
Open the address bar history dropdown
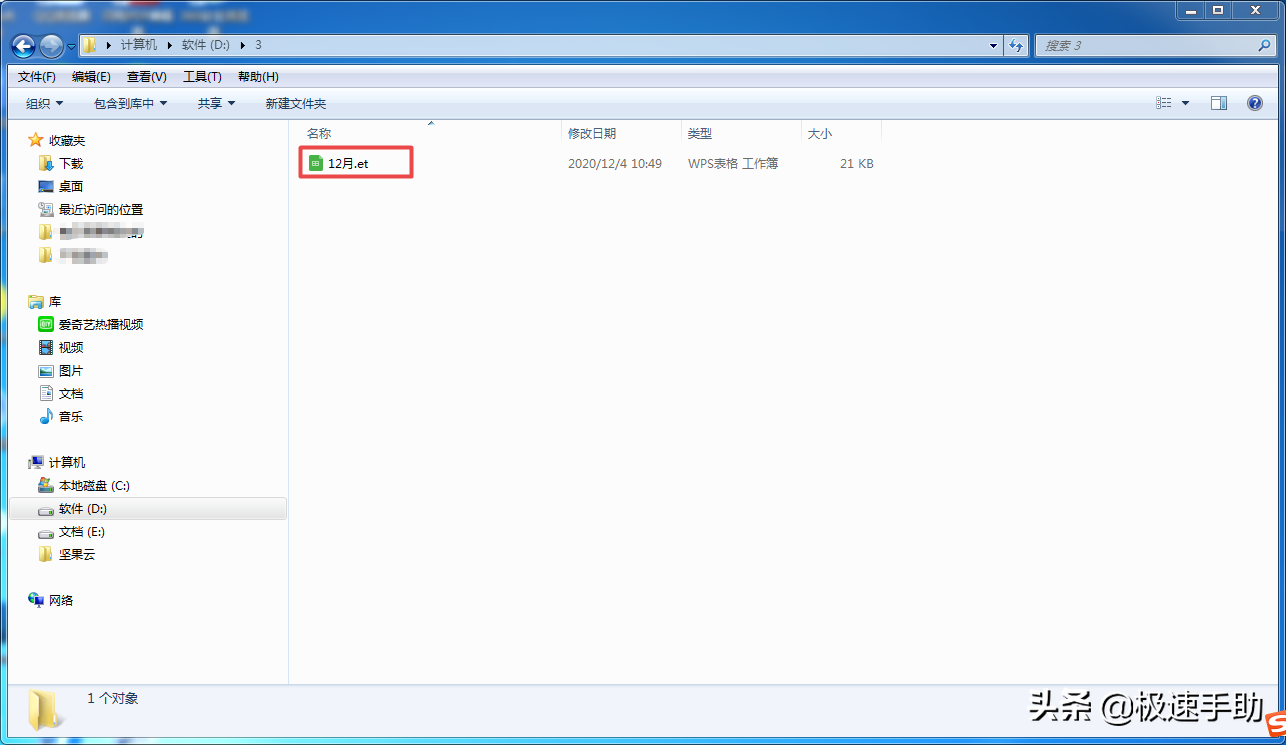click(x=993, y=46)
